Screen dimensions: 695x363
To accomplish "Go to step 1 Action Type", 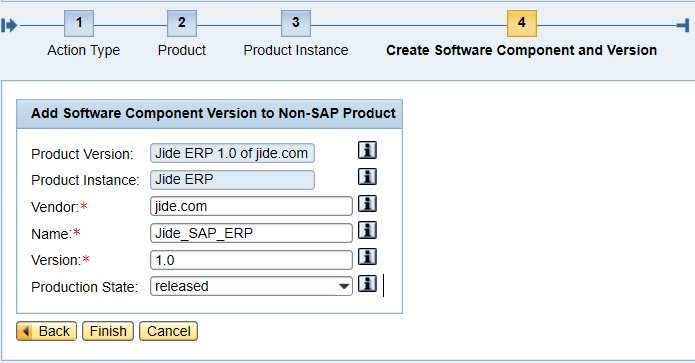I will (79, 23).
